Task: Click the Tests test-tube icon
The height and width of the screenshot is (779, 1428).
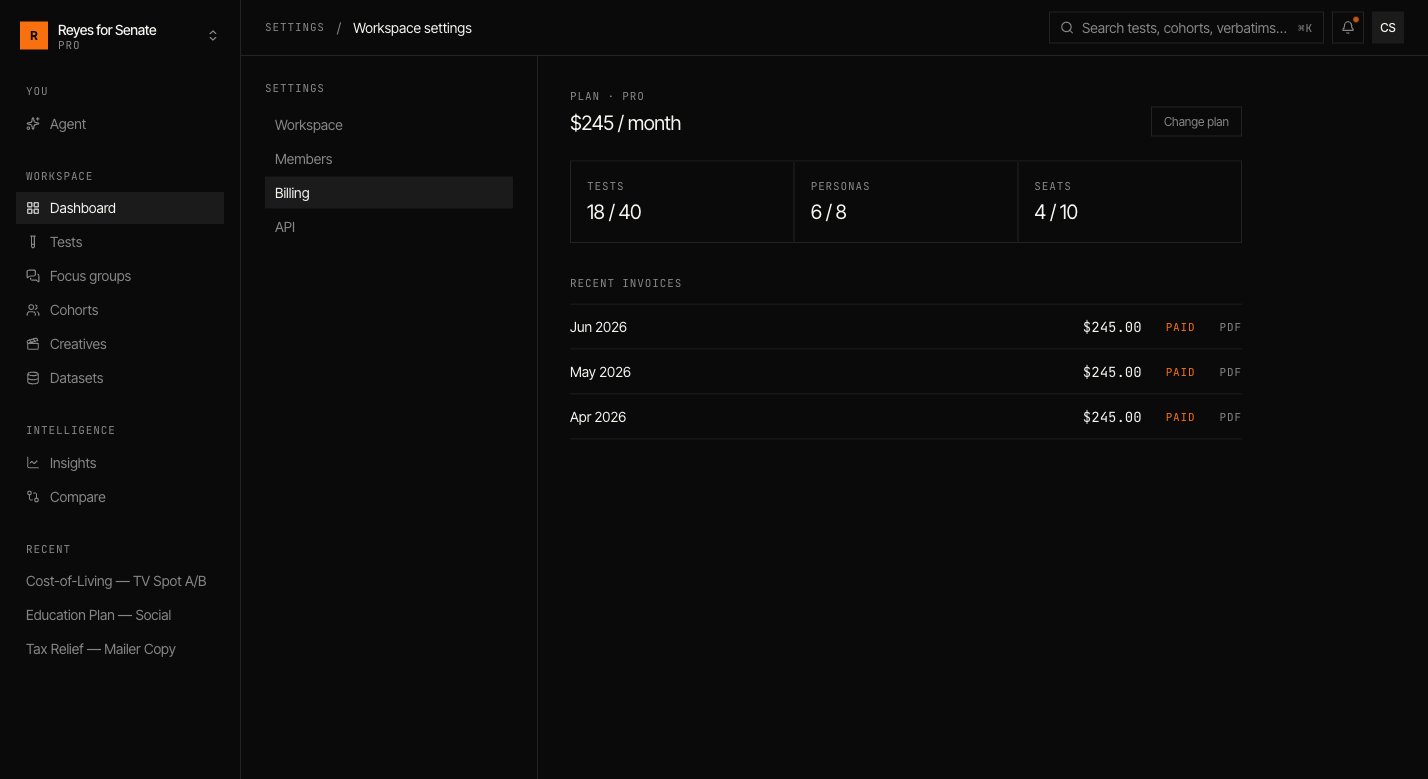Action: 33,242
